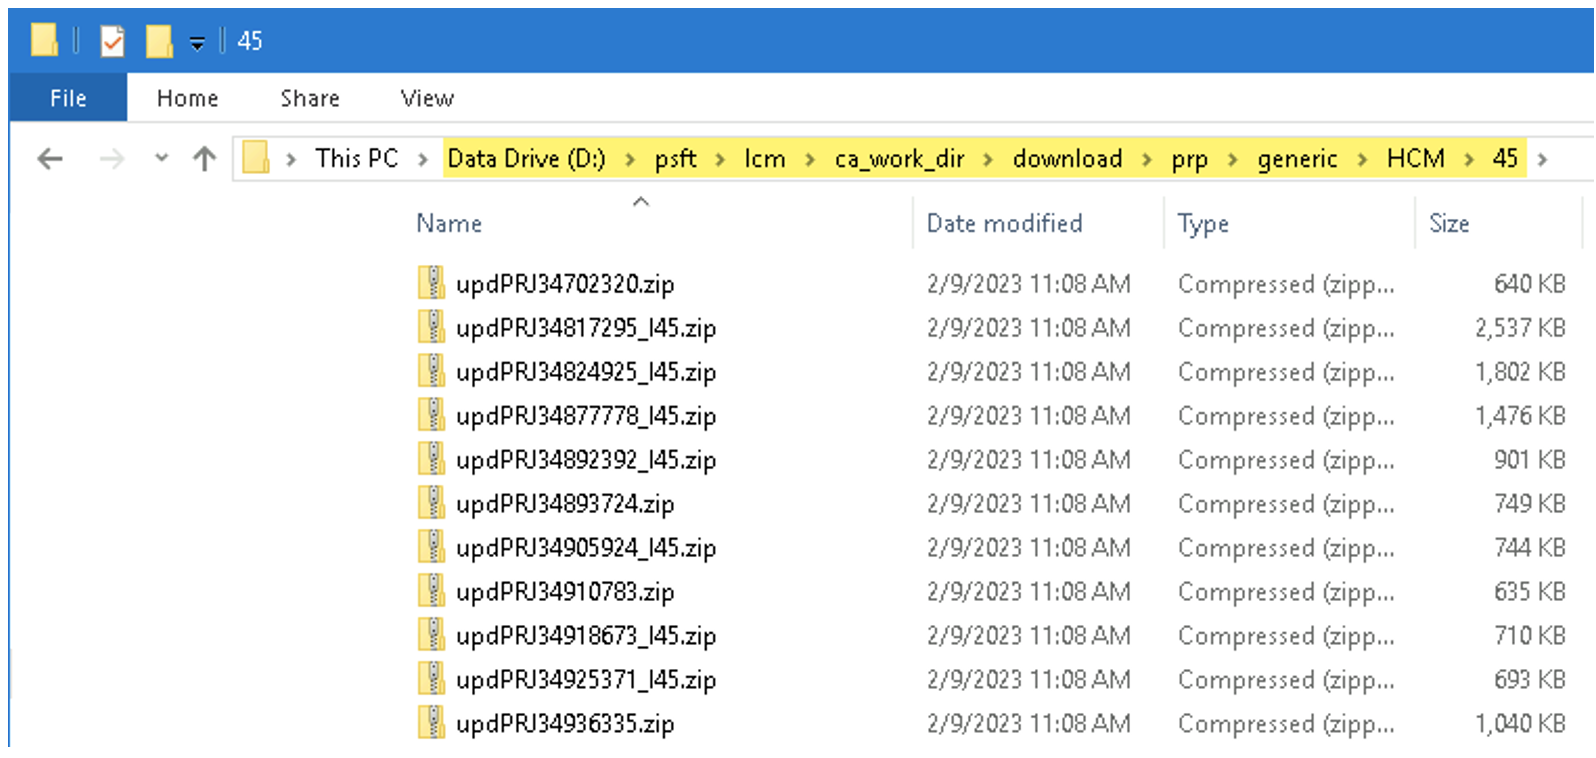1596x758 pixels.
Task: Expand the chevron after the 45 breadcrumb
Action: coord(1542,159)
